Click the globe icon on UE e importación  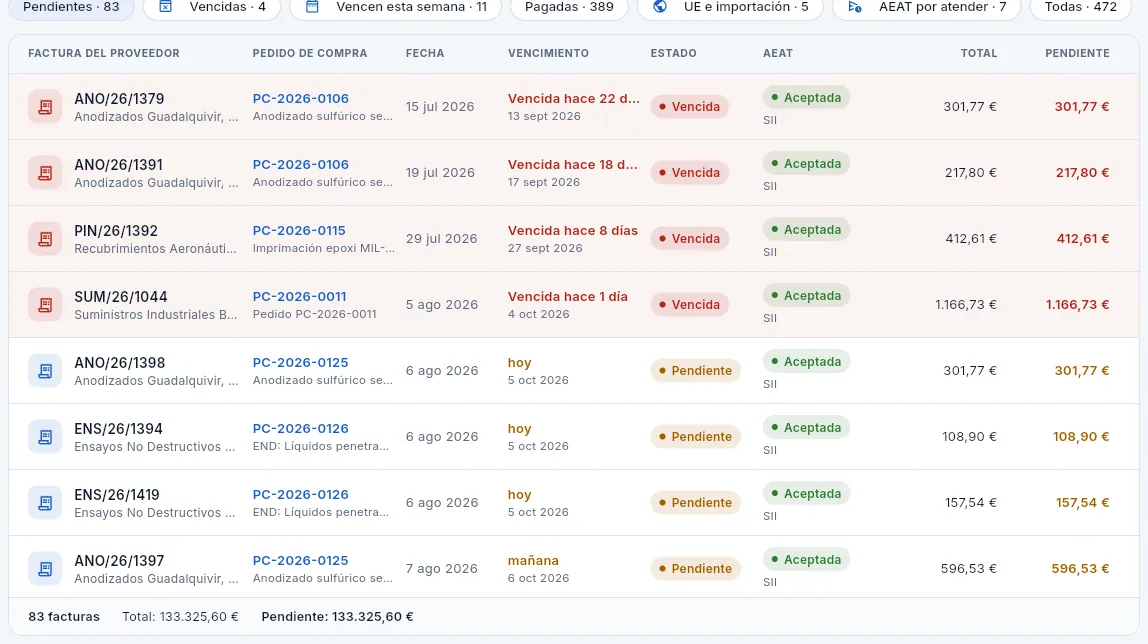pyautogui.click(x=660, y=7)
